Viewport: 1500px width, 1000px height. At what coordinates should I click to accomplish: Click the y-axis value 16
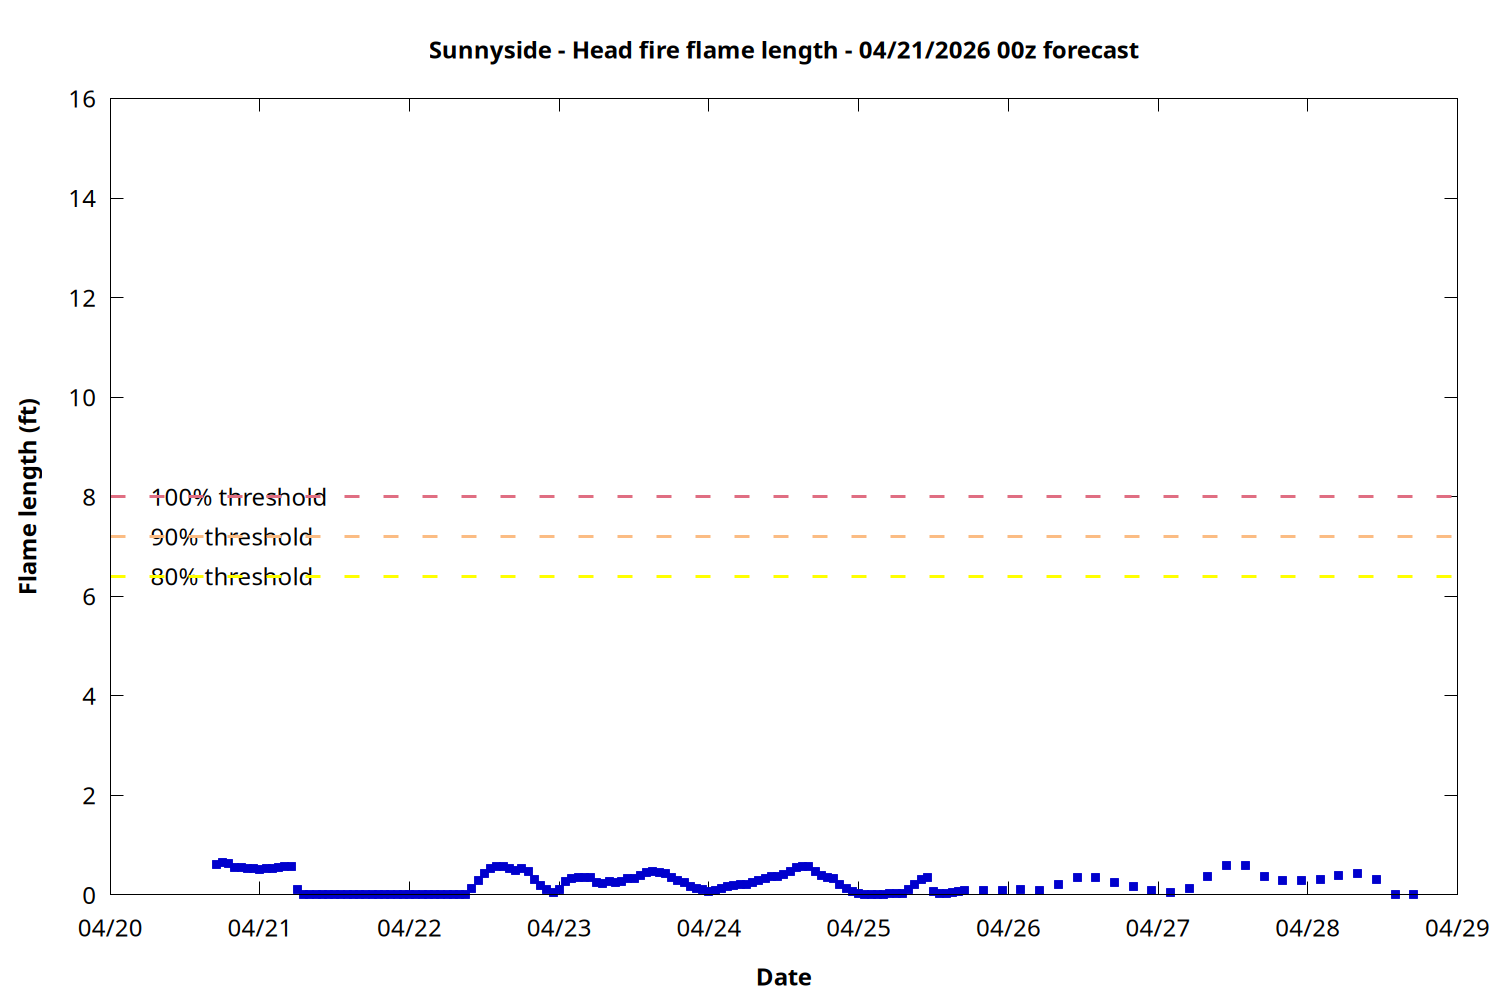(x=83, y=99)
